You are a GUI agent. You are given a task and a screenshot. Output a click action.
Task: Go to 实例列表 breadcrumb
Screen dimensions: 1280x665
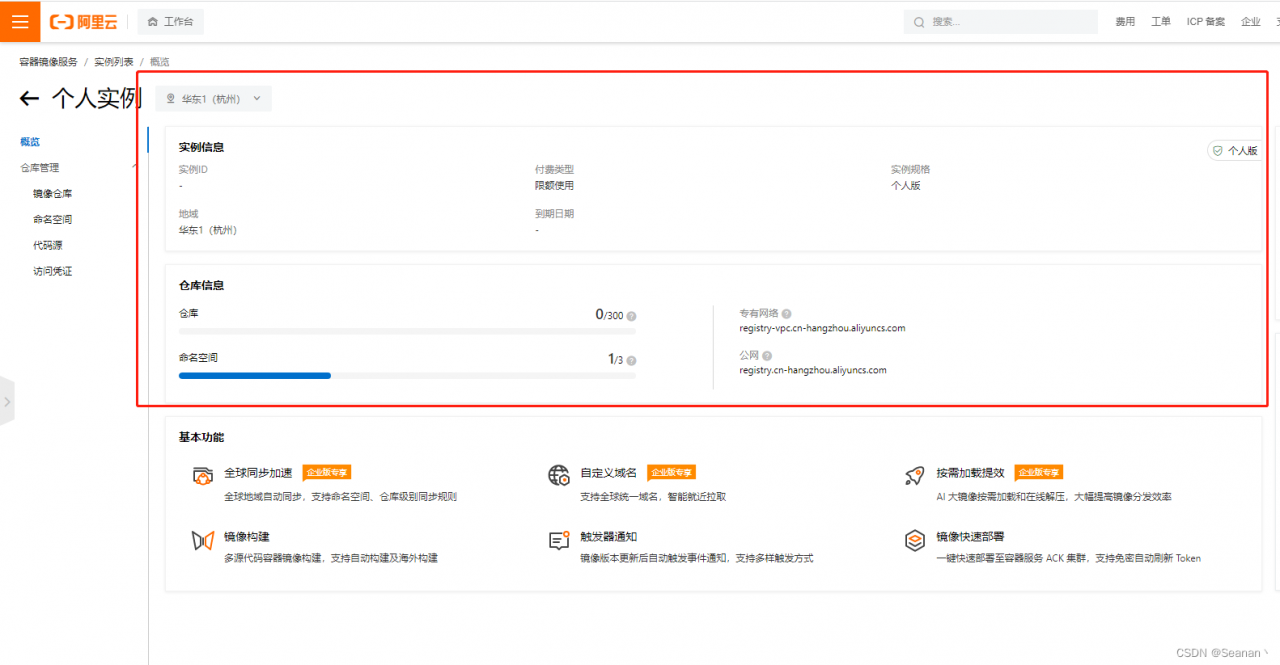coord(114,62)
